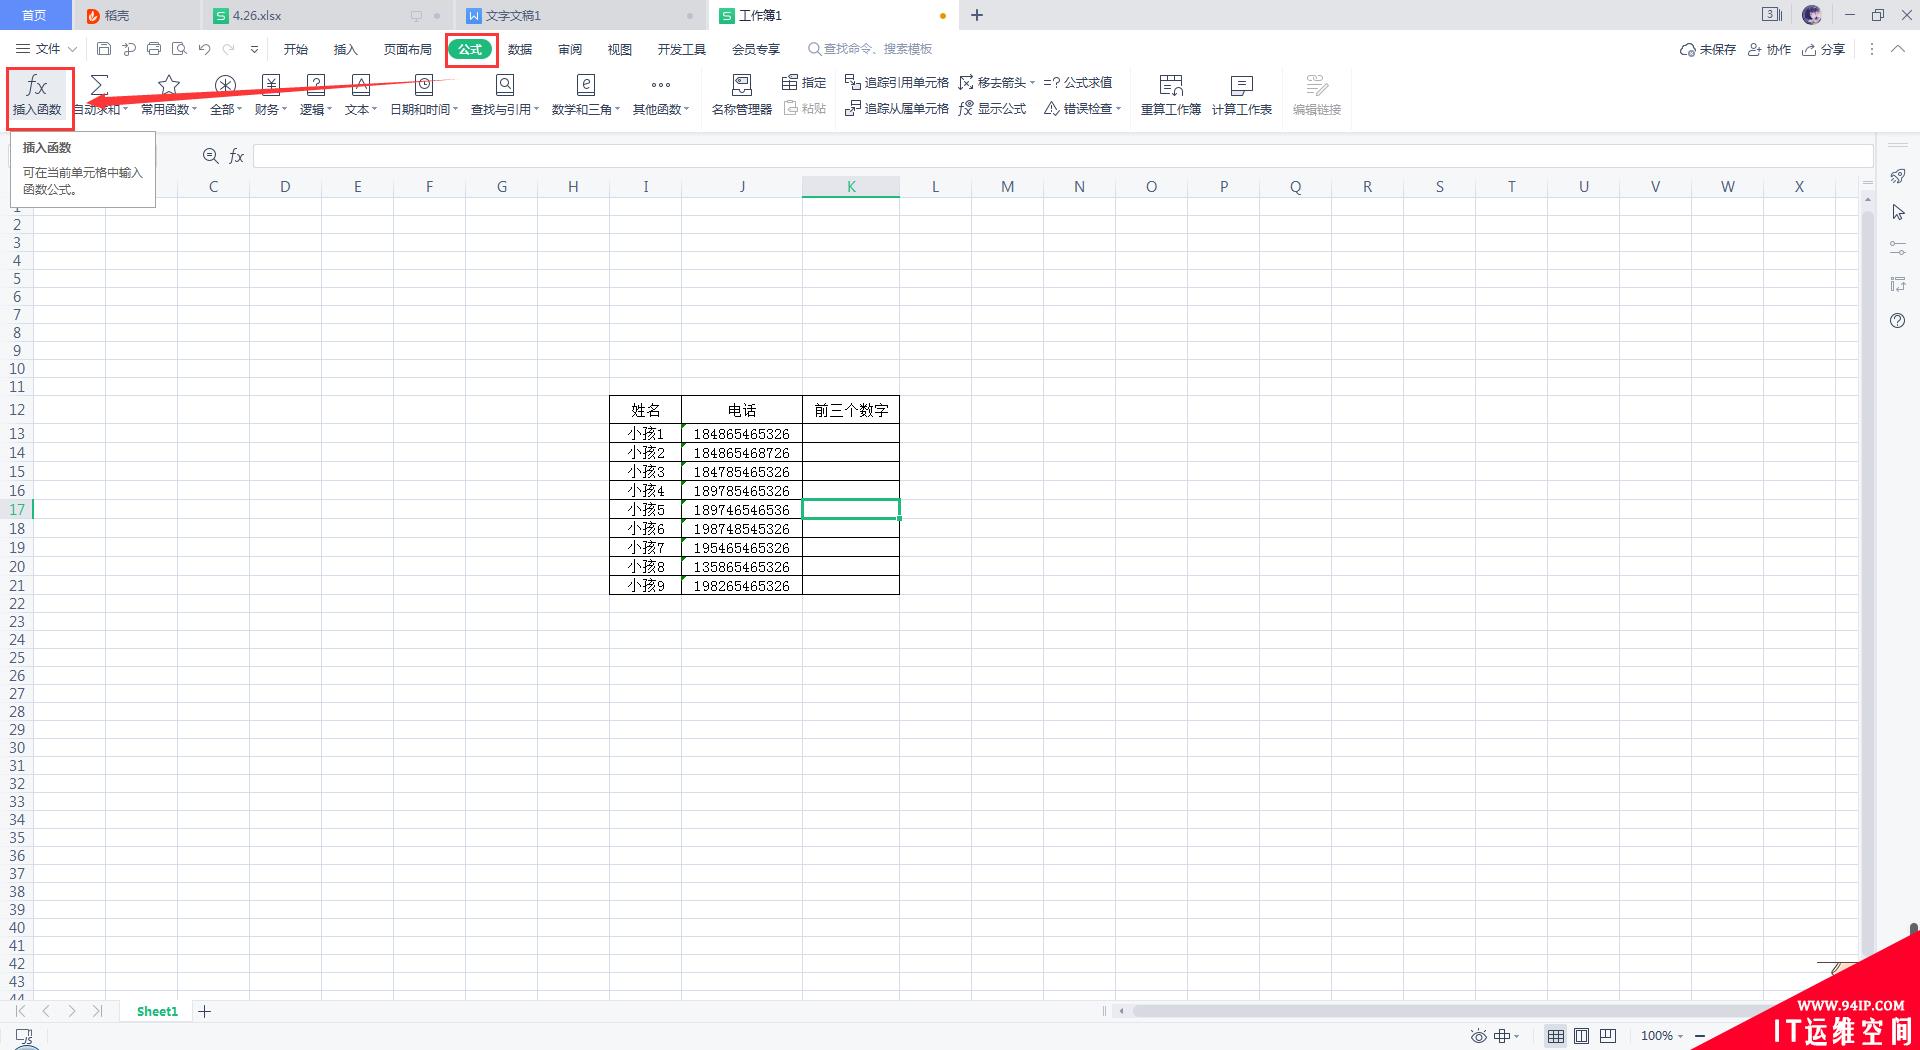The width and height of the screenshot is (1920, 1050).
Task: Open the Financial functions yen icon
Action: click(x=270, y=85)
